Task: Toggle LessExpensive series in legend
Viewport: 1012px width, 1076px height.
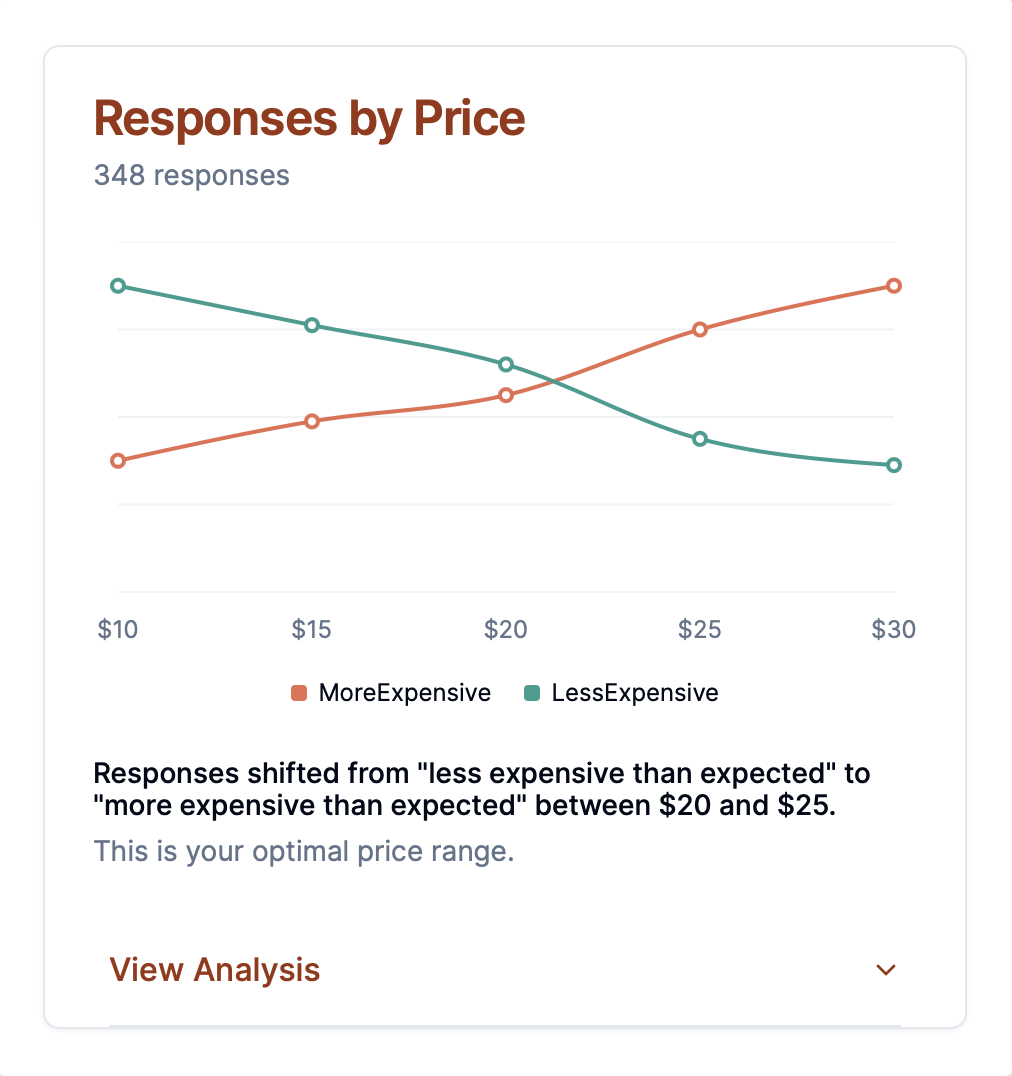Action: (634, 693)
